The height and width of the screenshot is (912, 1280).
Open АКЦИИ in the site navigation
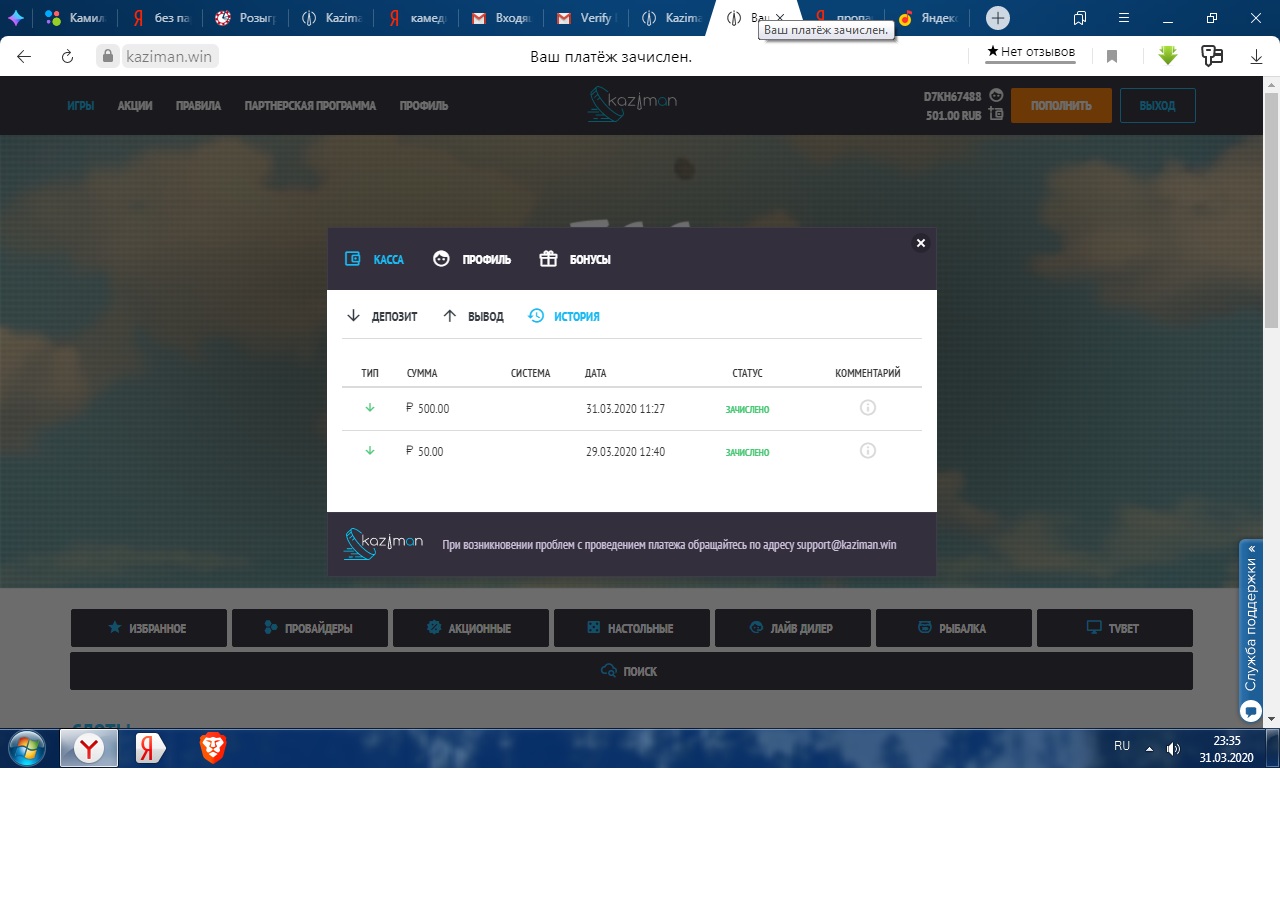[135, 106]
